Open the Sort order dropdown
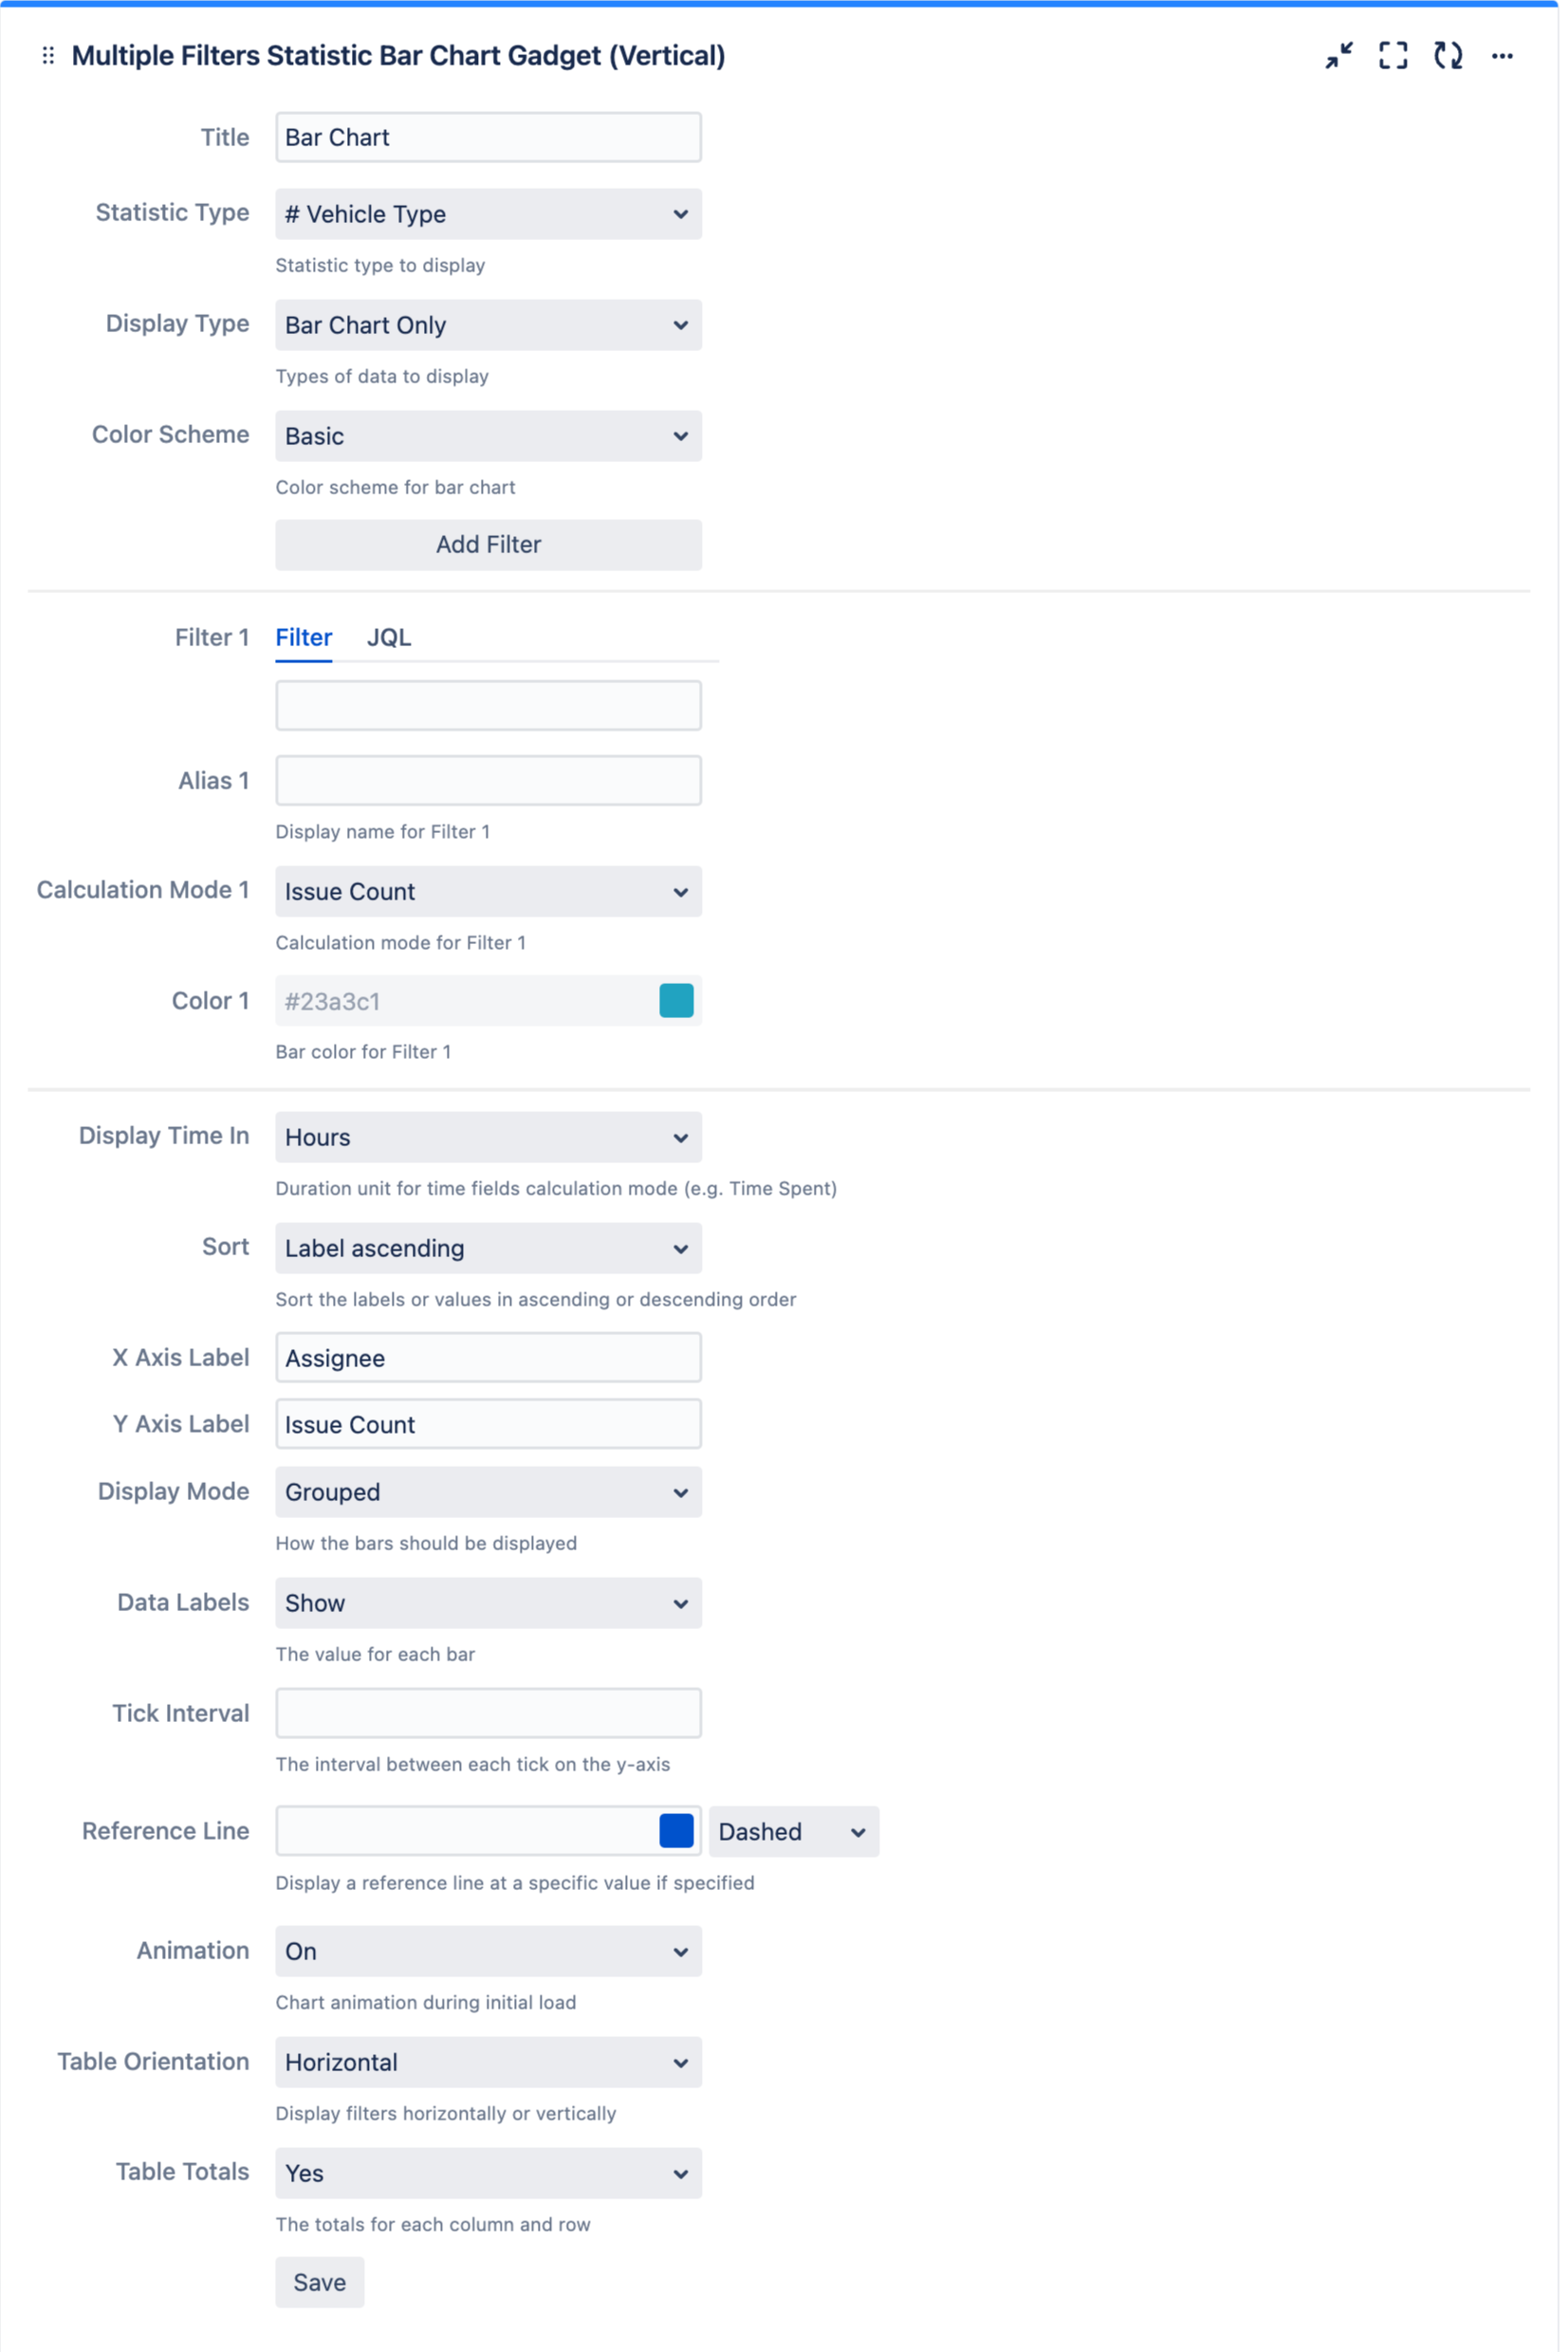The image size is (1568, 2352). pos(487,1248)
